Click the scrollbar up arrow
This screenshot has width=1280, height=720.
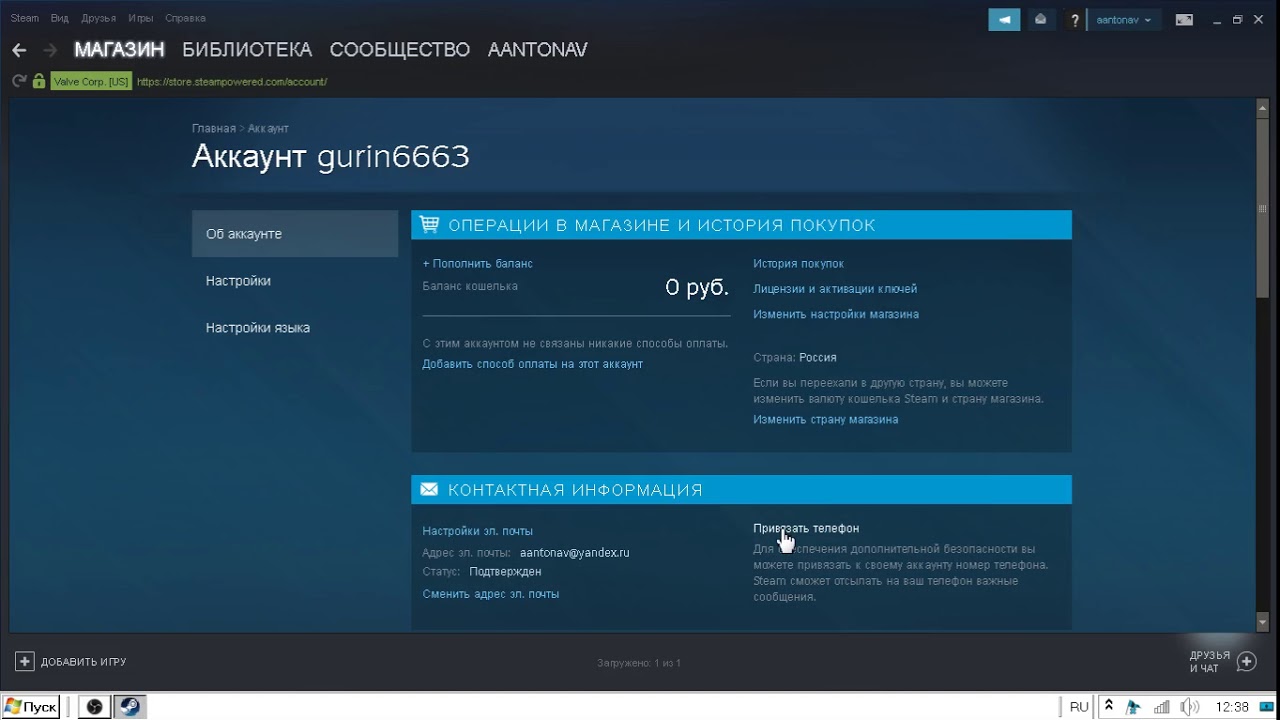pos(1262,106)
